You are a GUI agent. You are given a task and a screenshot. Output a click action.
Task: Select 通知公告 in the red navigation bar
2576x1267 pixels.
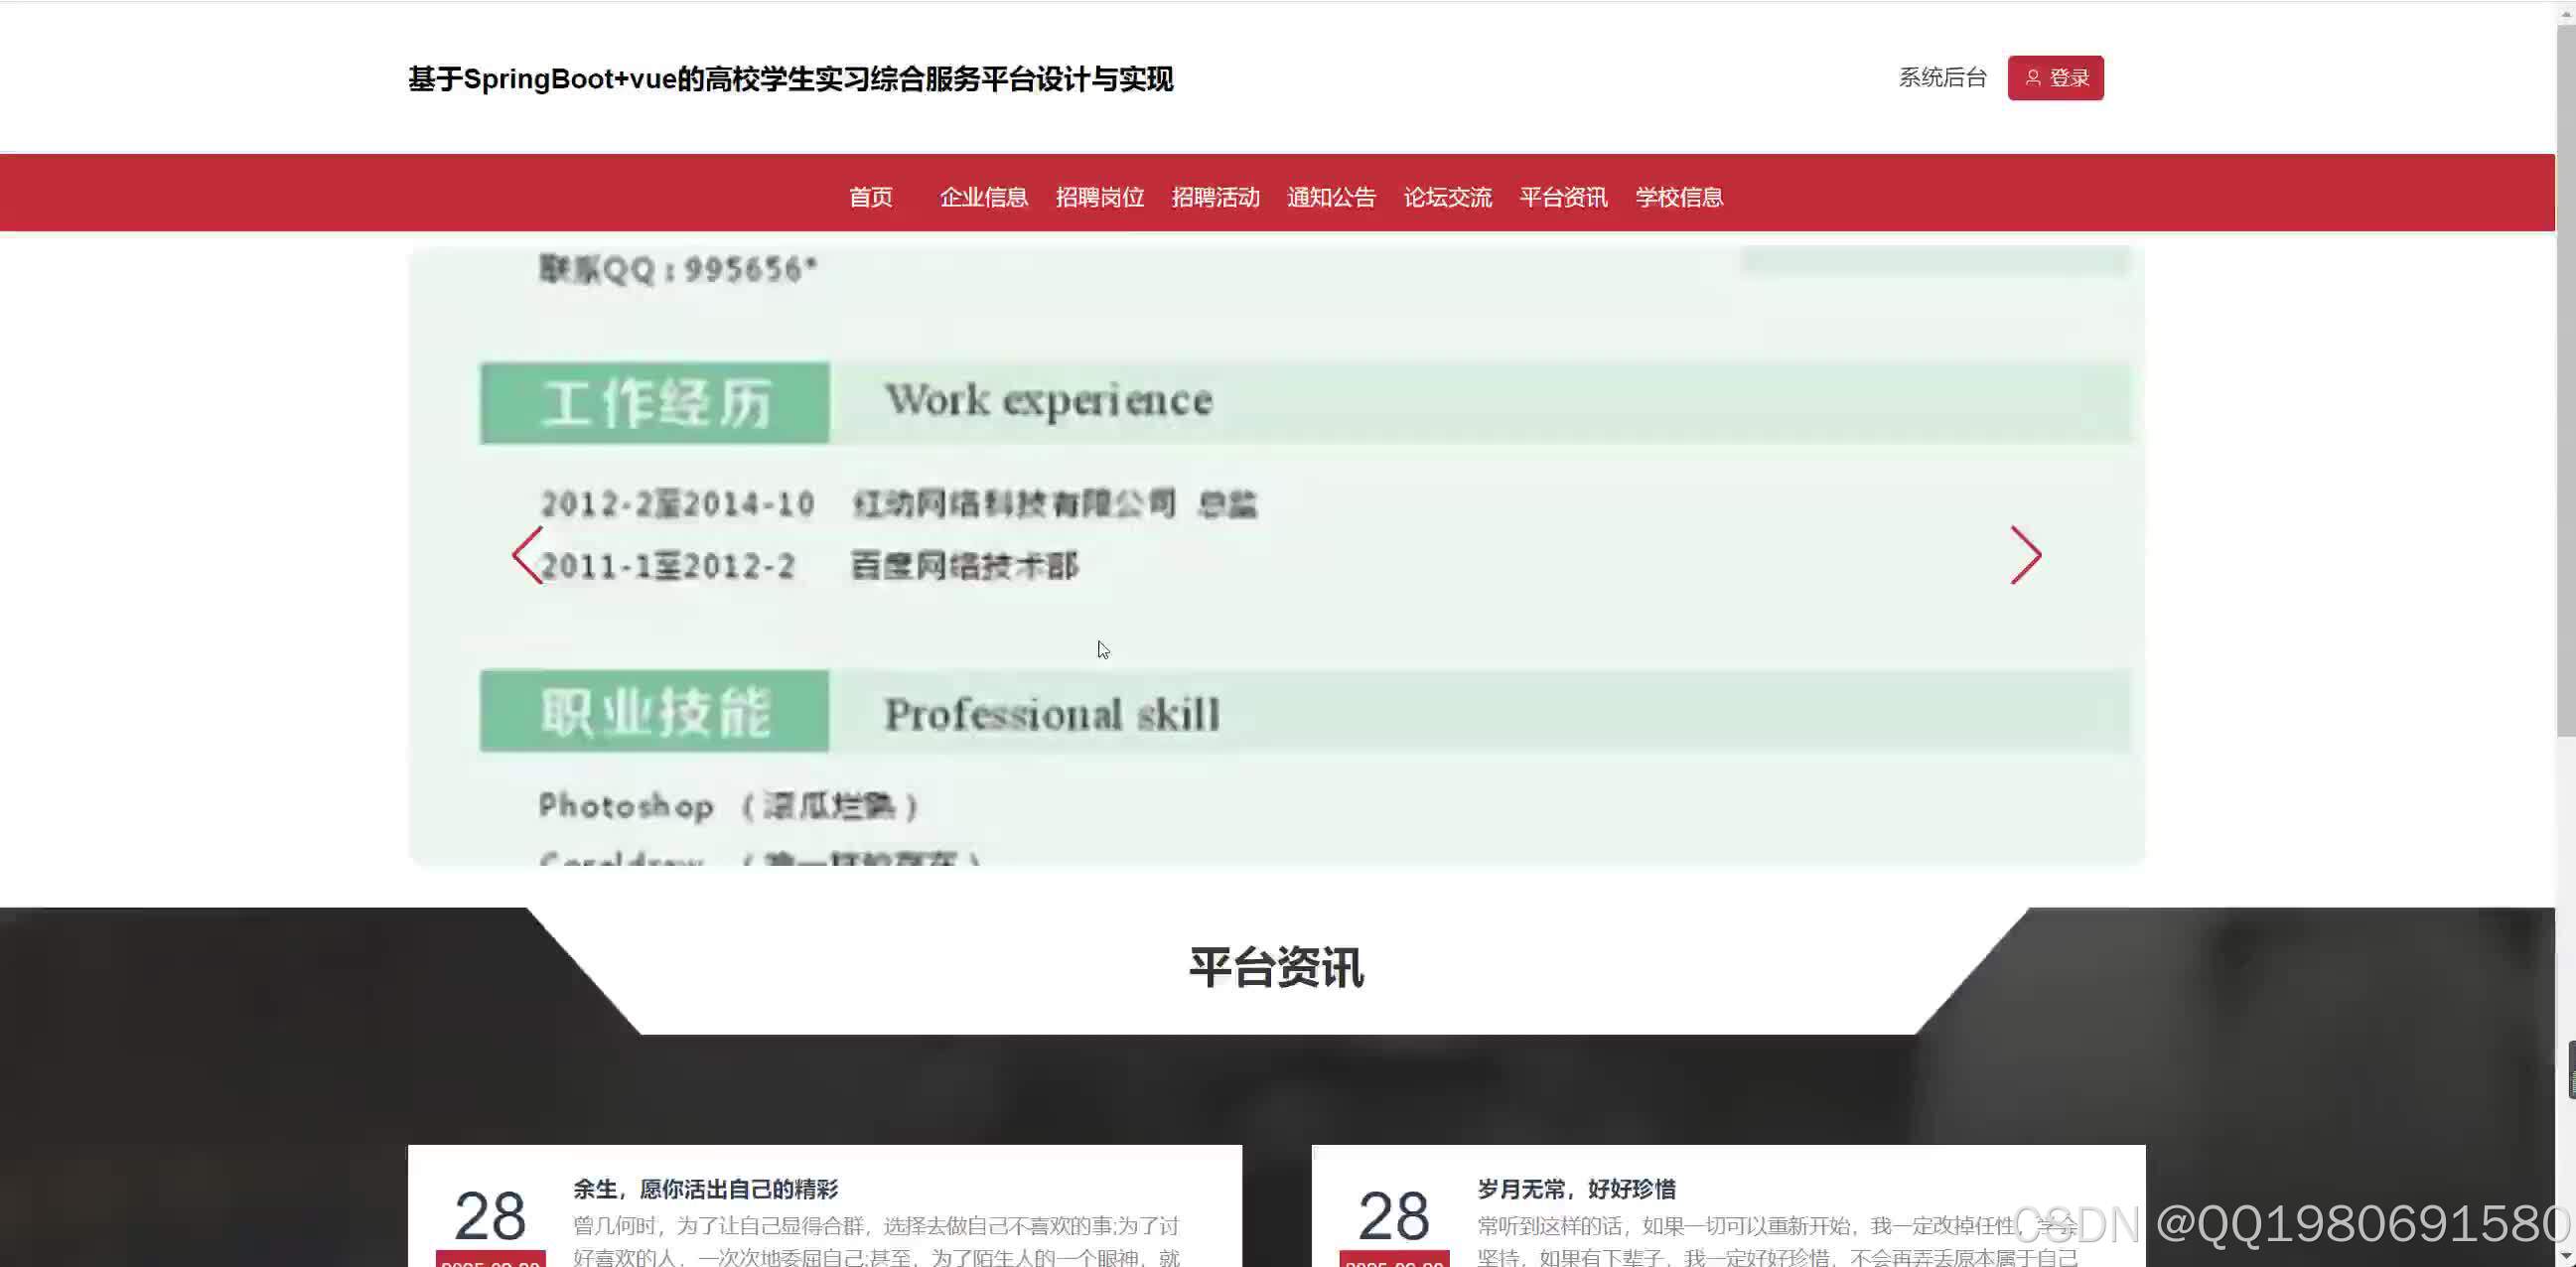(x=1332, y=197)
